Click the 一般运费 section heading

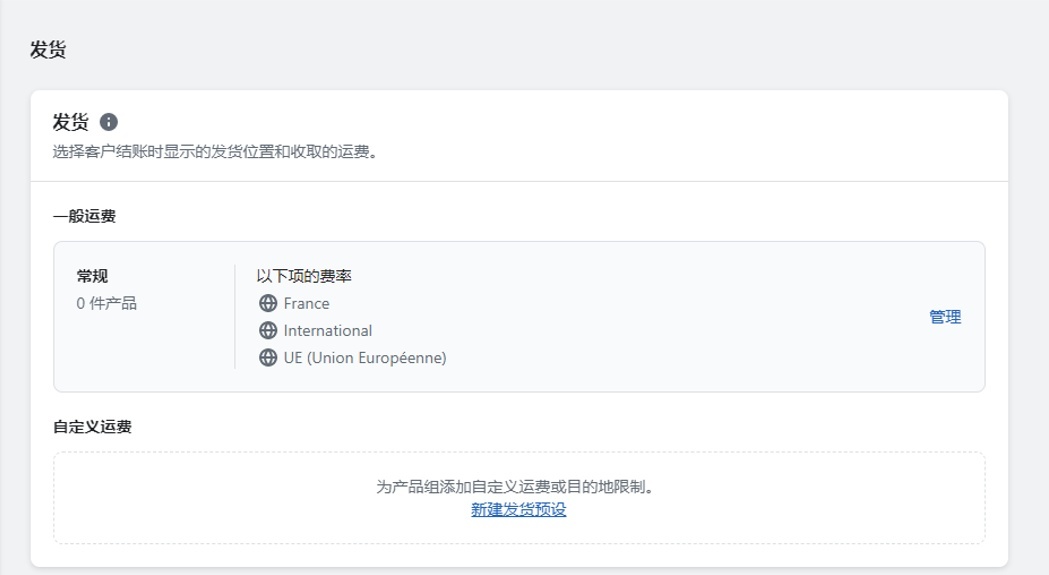(x=84, y=216)
